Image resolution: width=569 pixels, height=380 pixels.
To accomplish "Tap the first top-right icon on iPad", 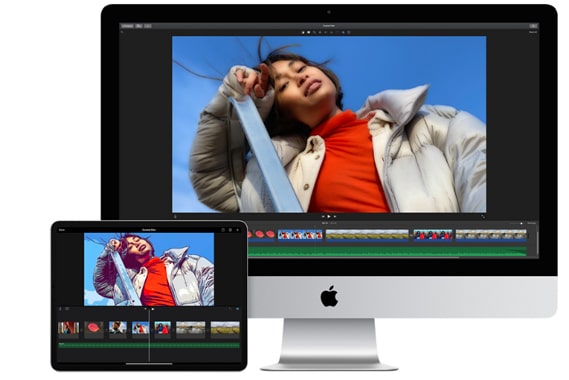I will [223, 230].
